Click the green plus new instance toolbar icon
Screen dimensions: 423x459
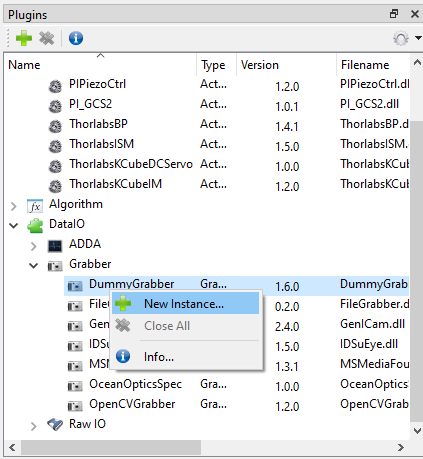click(x=24, y=38)
